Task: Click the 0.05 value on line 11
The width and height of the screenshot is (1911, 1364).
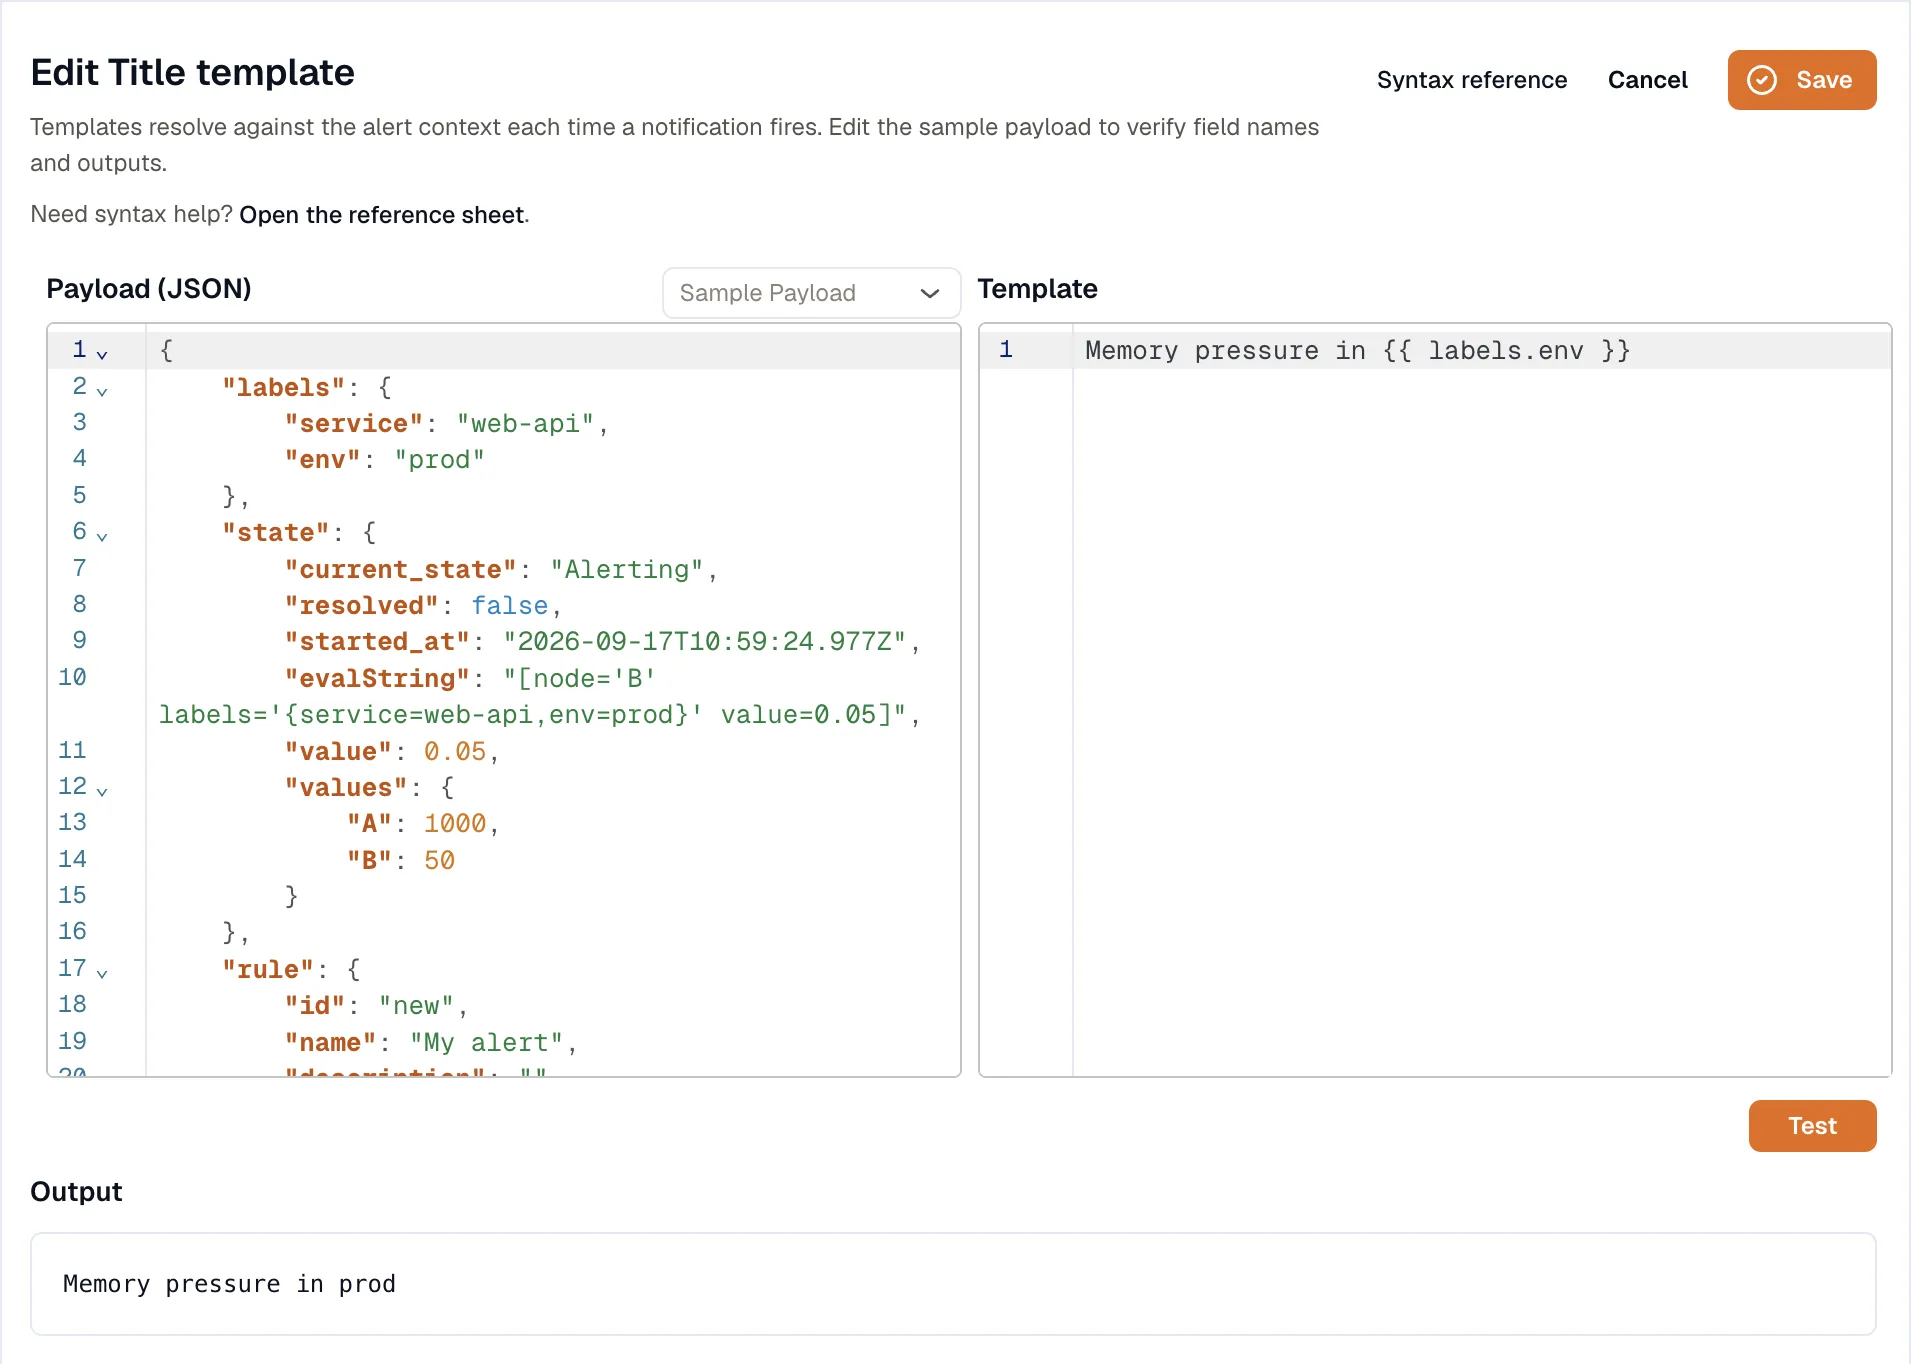Action: [455, 752]
